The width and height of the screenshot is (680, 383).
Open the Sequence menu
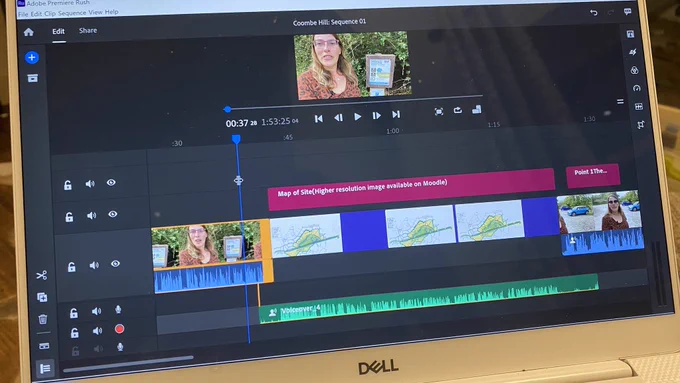click(72, 13)
